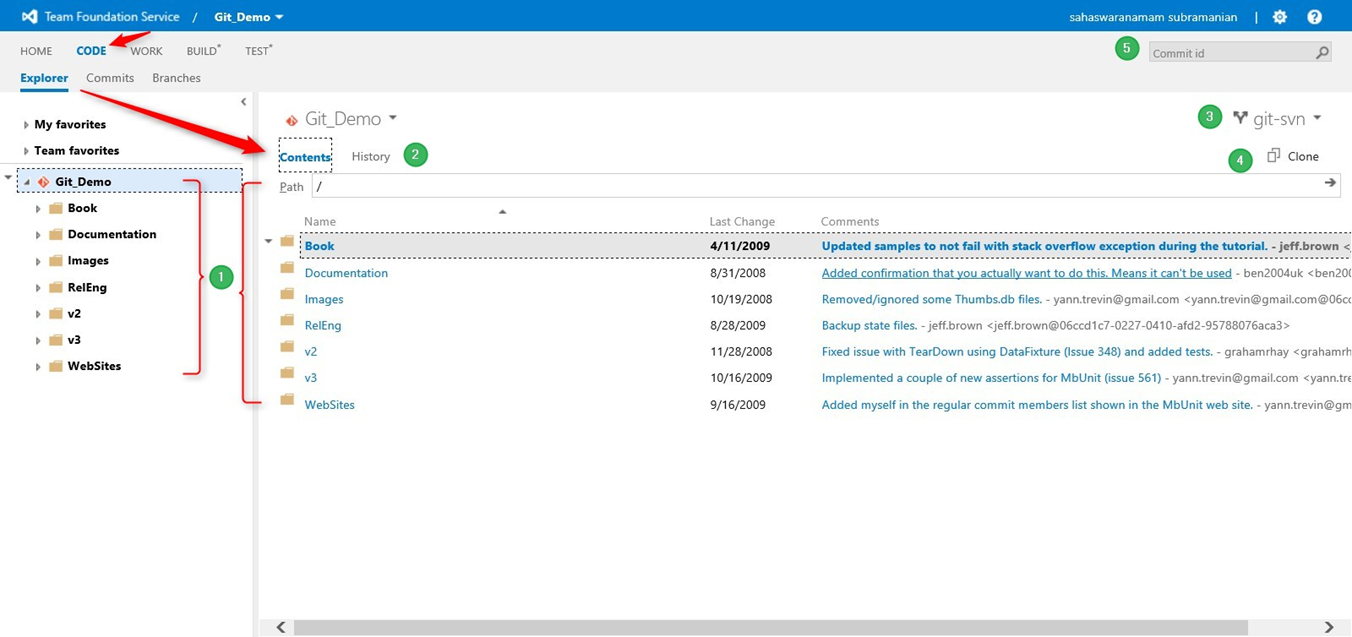Image resolution: width=1352 pixels, height=637 pixels.
Task: Expand the RelEng folder tree arrow
Action: [x=38, y=288]
